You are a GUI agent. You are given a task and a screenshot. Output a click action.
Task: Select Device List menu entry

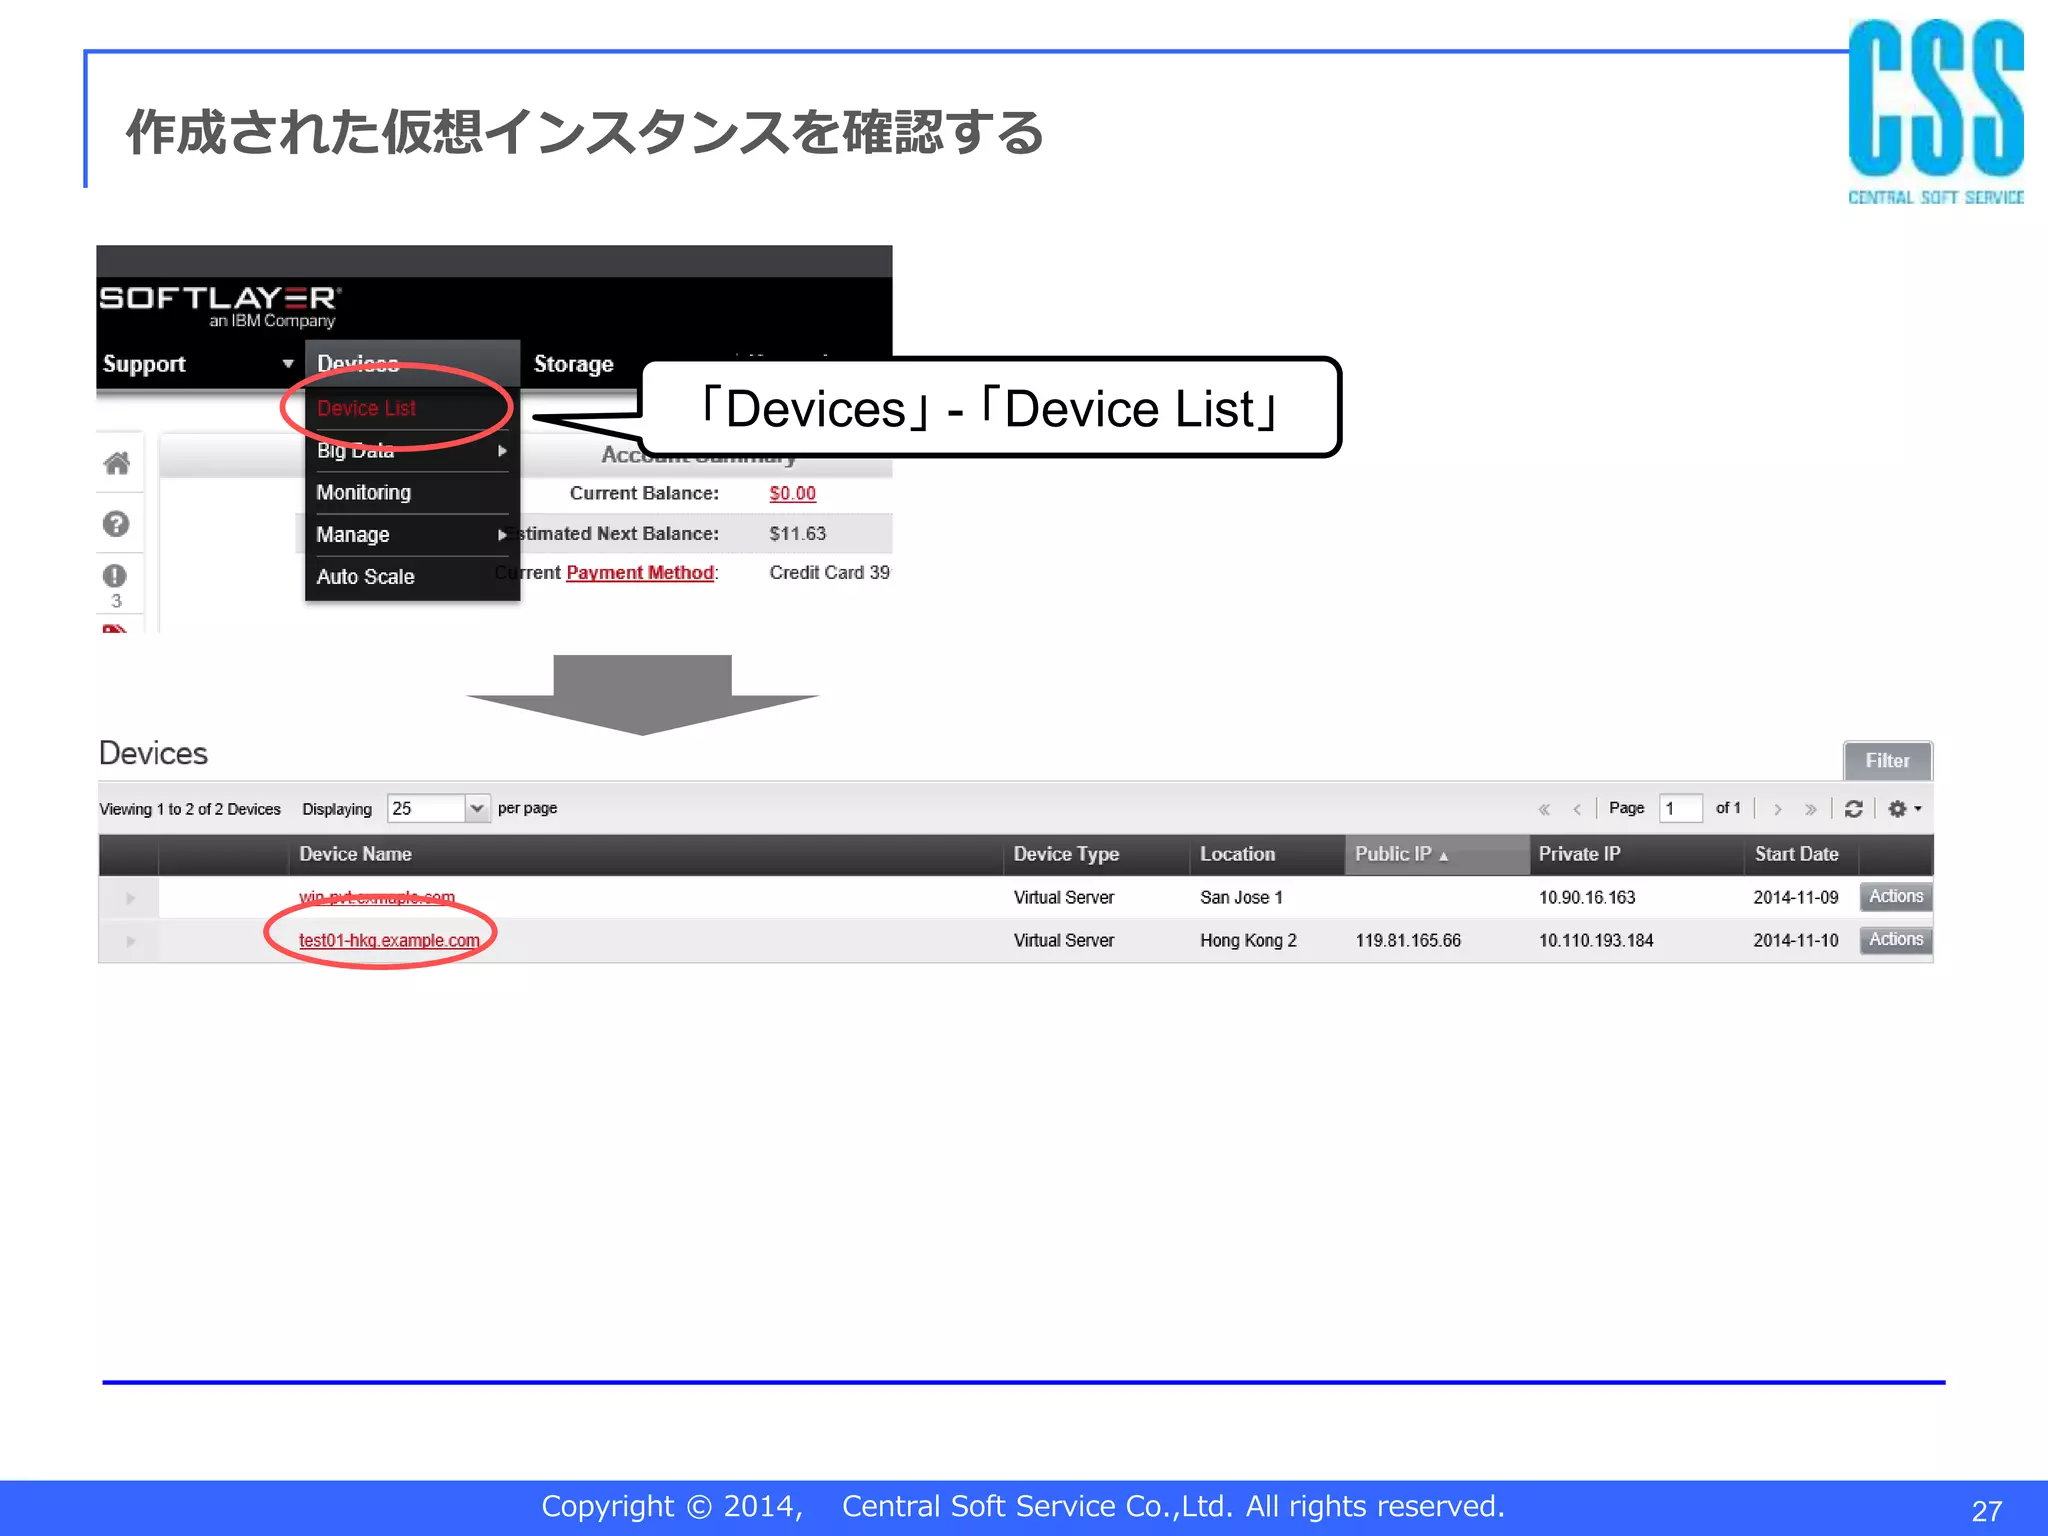(366, 408)
